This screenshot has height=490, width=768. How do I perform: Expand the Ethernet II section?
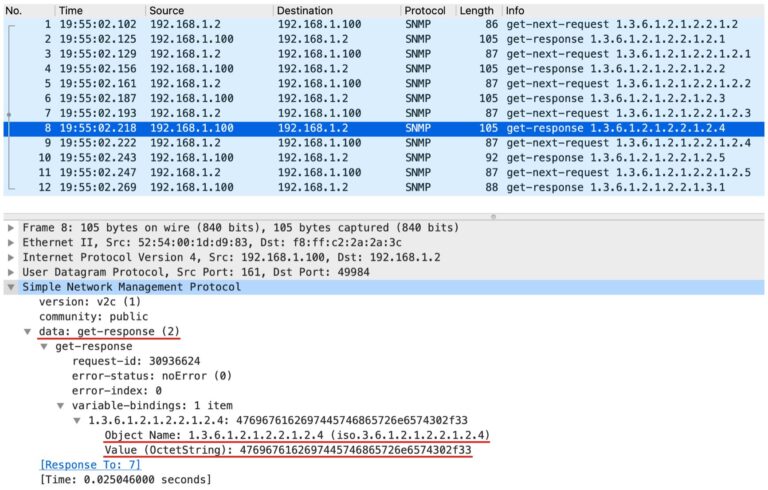coord(12,243)
